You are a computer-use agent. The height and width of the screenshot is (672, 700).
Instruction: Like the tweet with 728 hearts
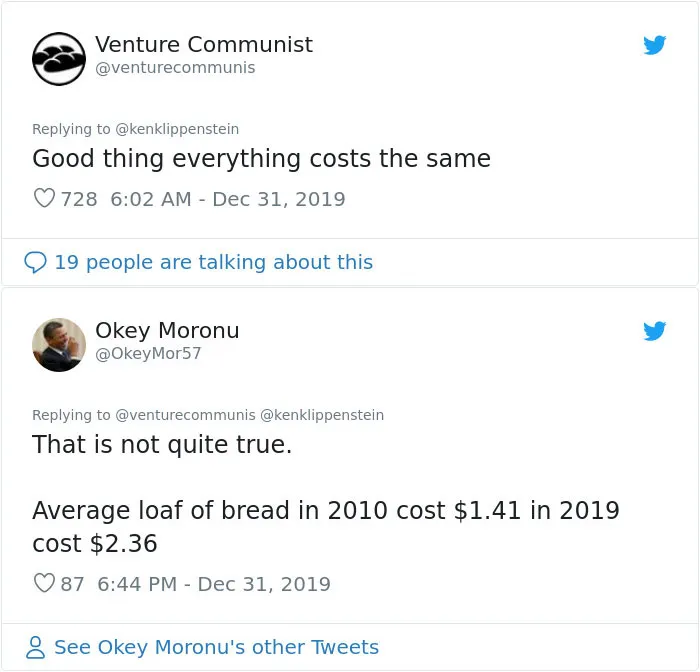click(44, 198)
